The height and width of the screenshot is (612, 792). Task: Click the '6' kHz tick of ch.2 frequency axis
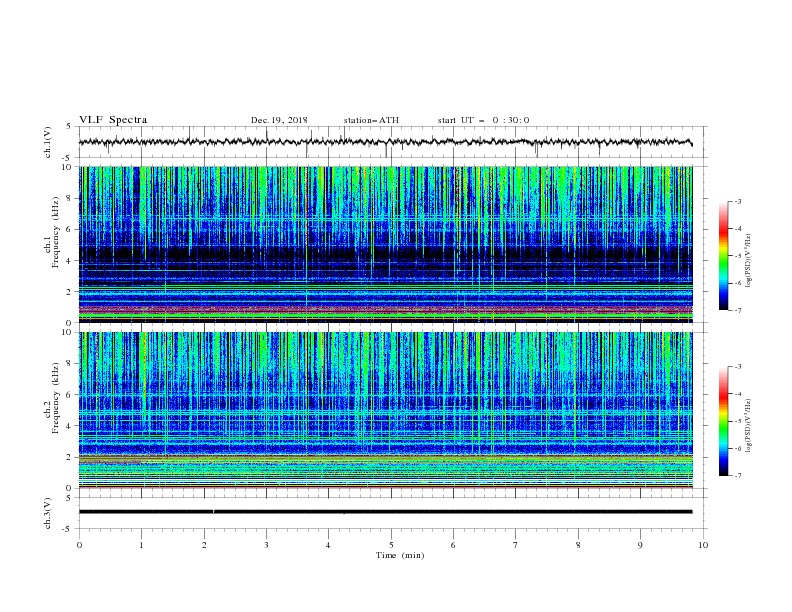click(70, 394)
